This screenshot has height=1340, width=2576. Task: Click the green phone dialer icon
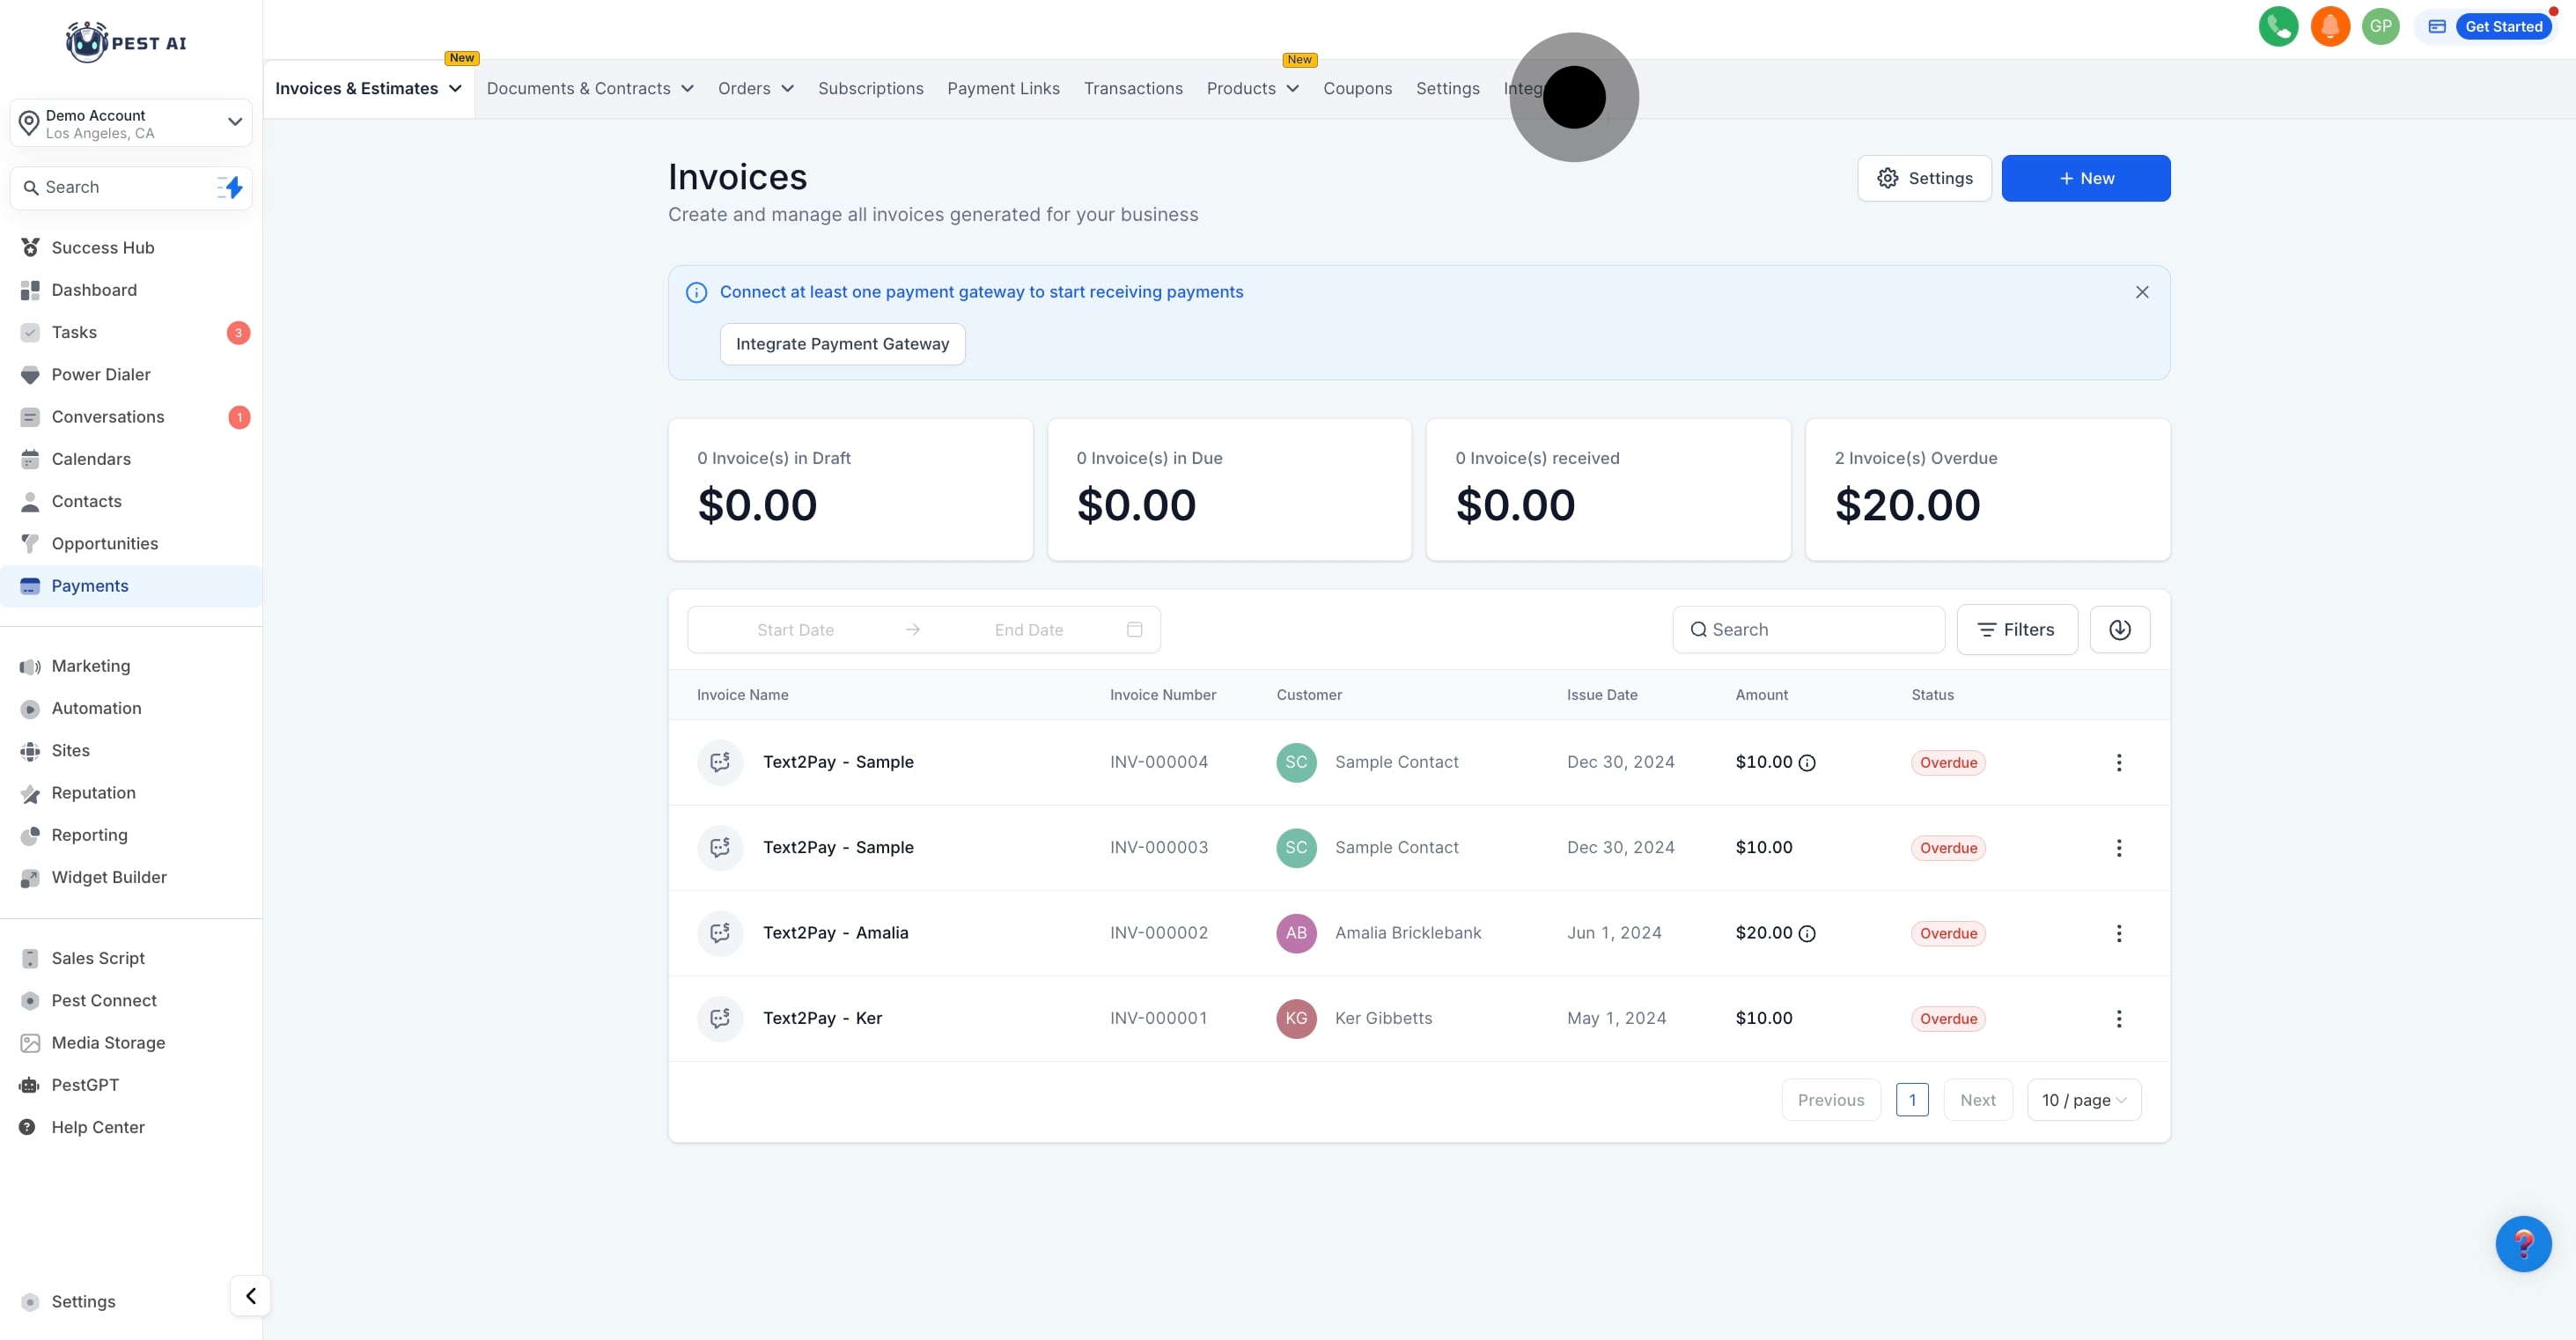pyautogui.click(x=2278, y=27)
